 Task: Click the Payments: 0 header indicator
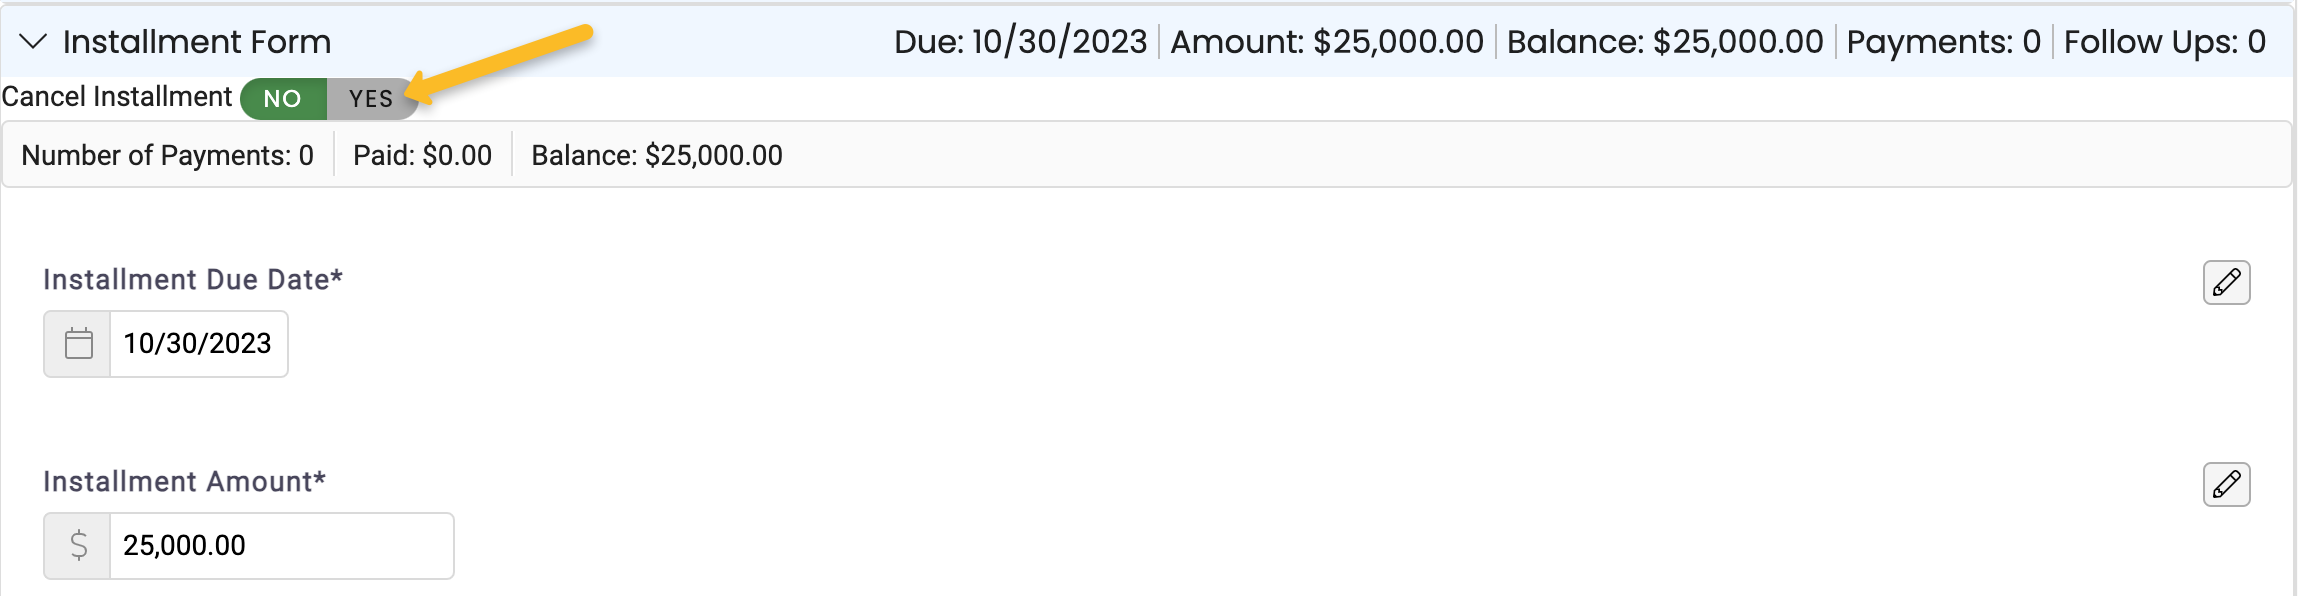(x=1943, y=42)
